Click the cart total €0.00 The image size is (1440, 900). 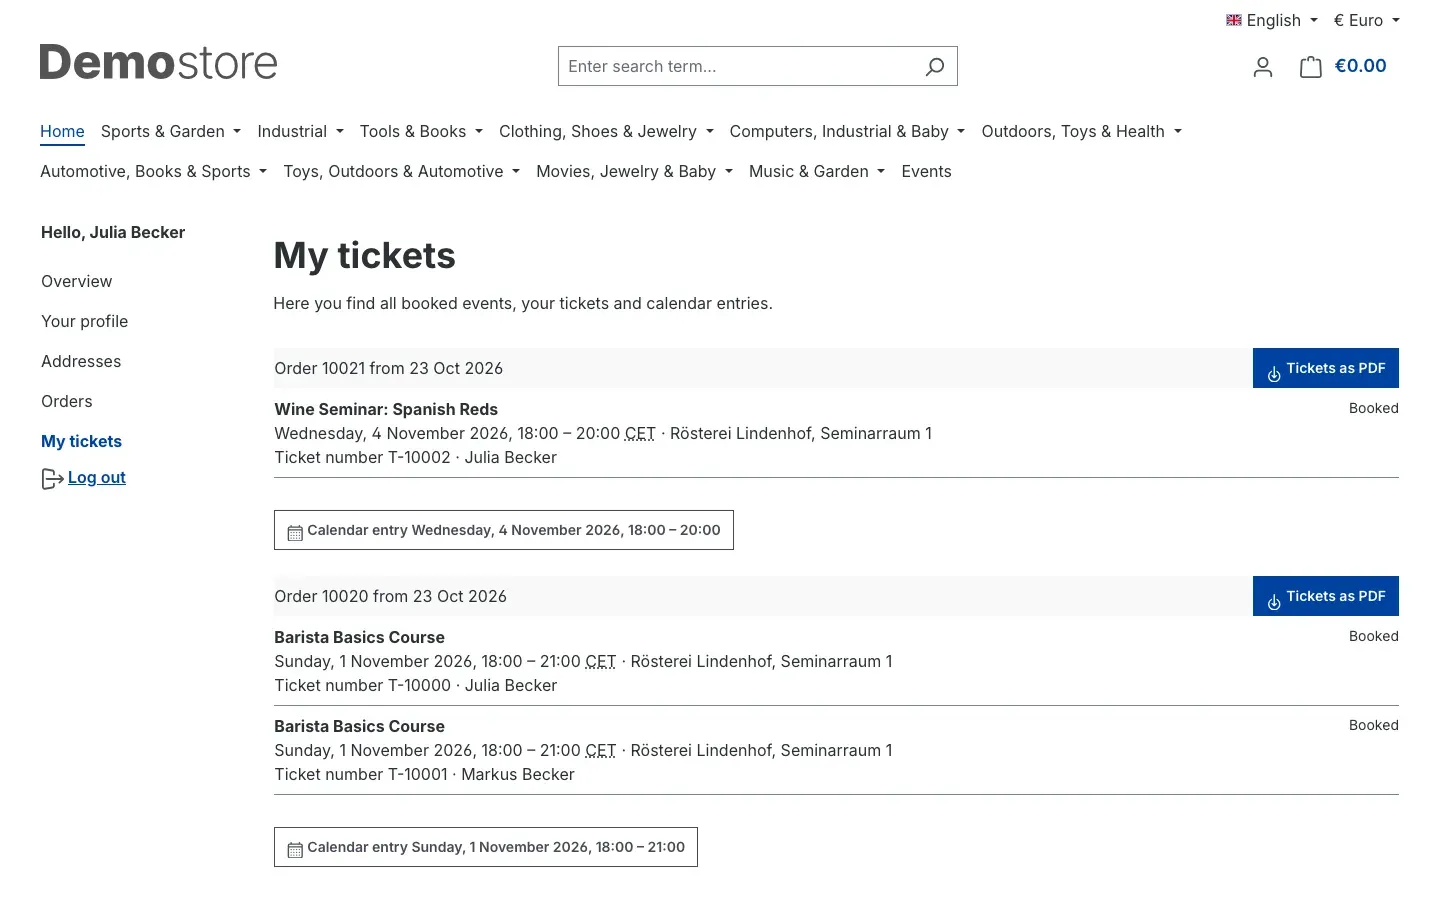point(1360,66)
